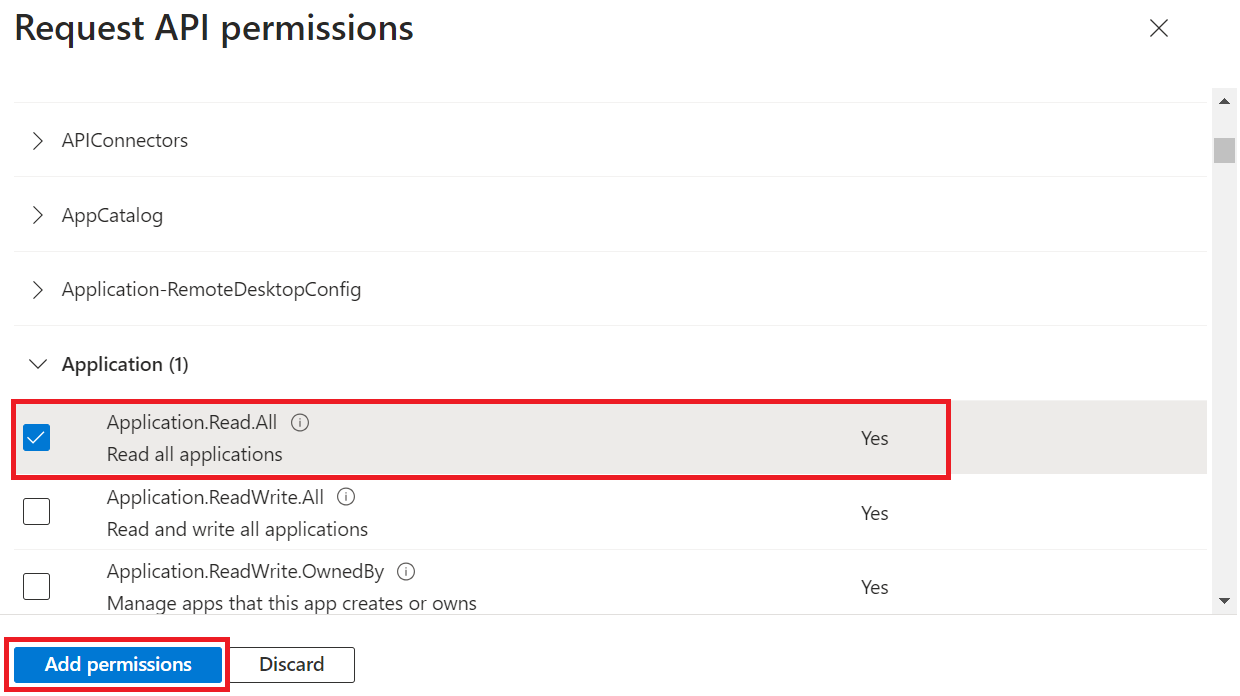Click the Application-RemoteDesktopConfig label
Viewport: 1240px width, 696px height.
[x=211, y=290]
